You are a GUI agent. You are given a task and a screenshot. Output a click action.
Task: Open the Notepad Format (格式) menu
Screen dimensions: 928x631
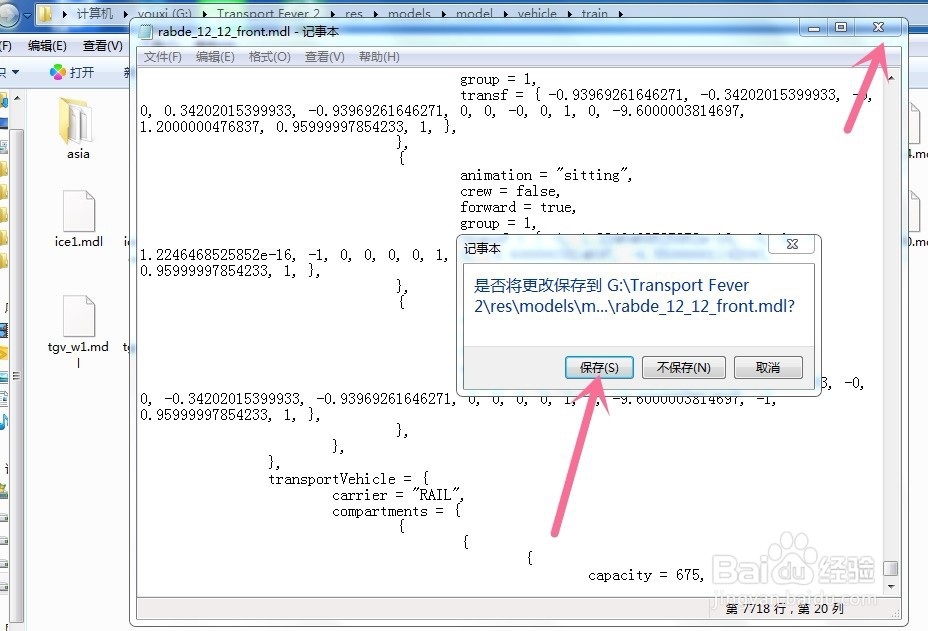pos(270,57)
